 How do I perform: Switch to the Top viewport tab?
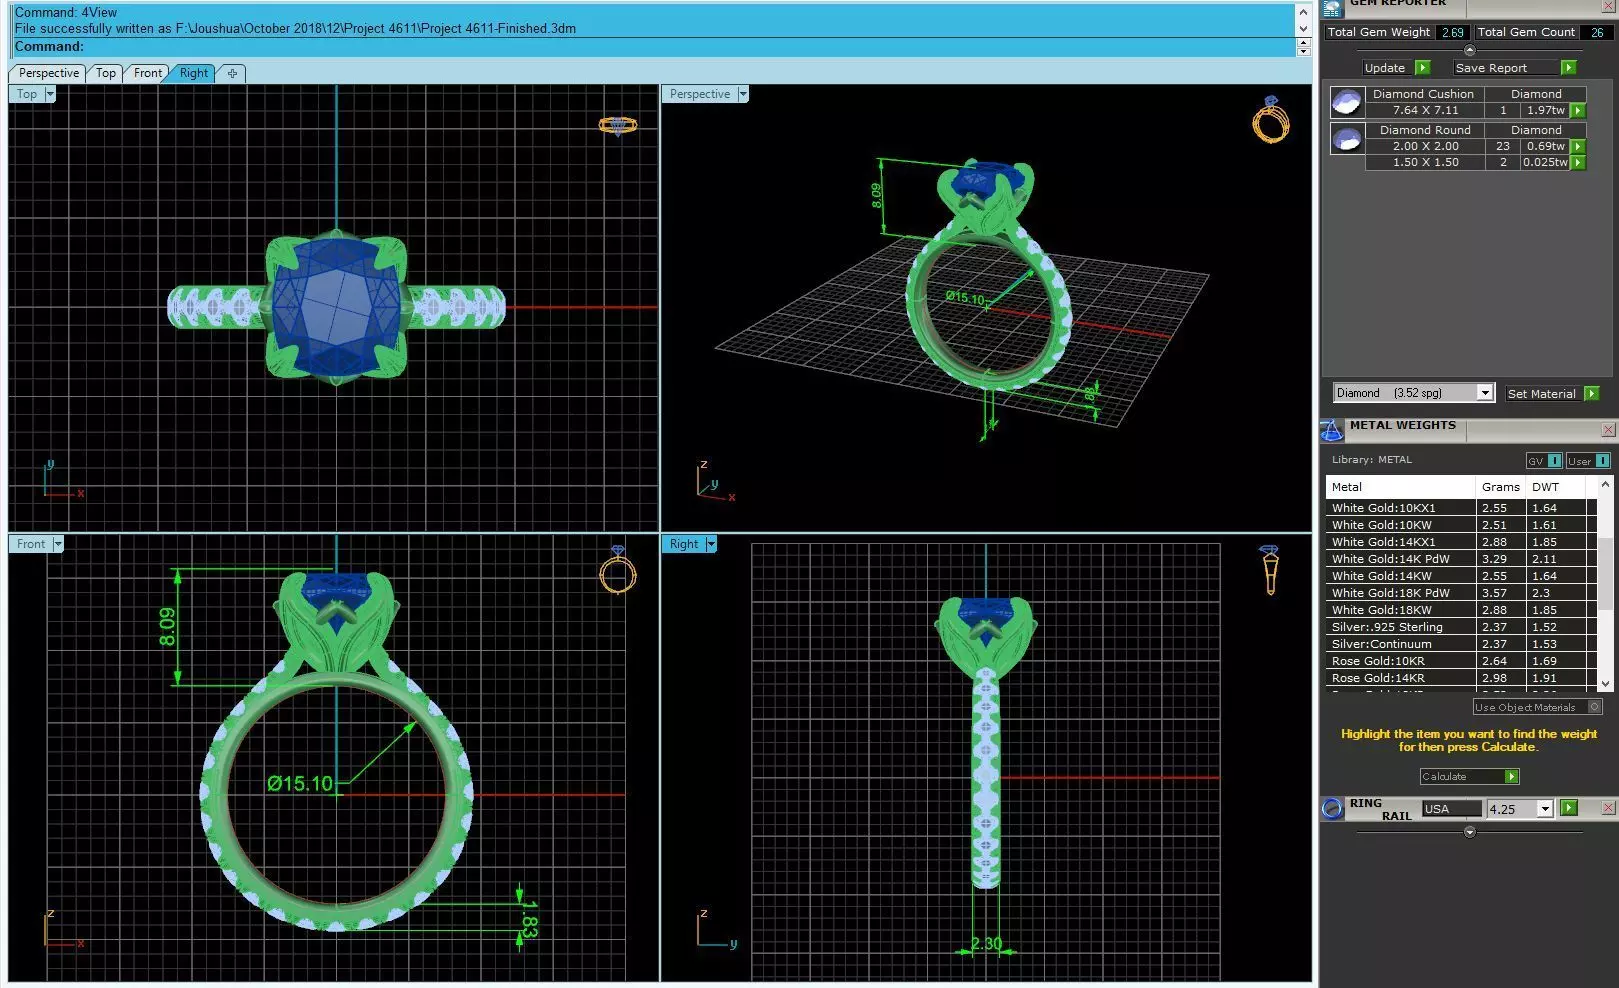(105, 73)
